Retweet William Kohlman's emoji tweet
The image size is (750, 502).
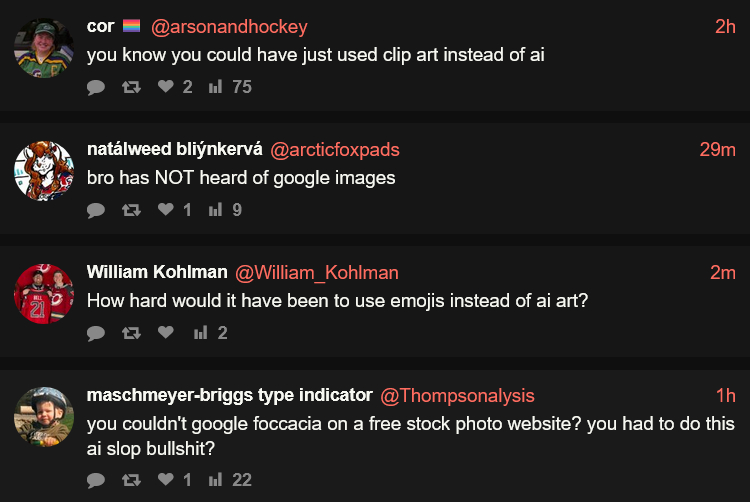(x=130, y=333)
